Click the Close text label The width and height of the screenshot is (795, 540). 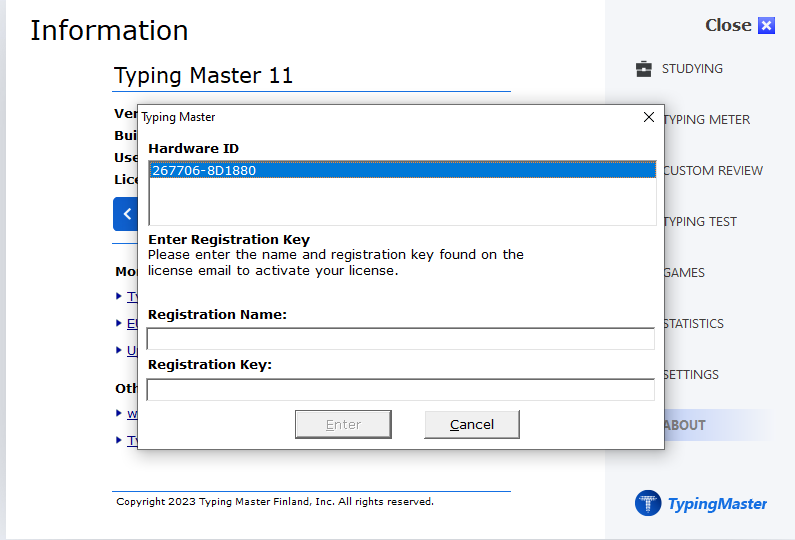coord(727,26)
